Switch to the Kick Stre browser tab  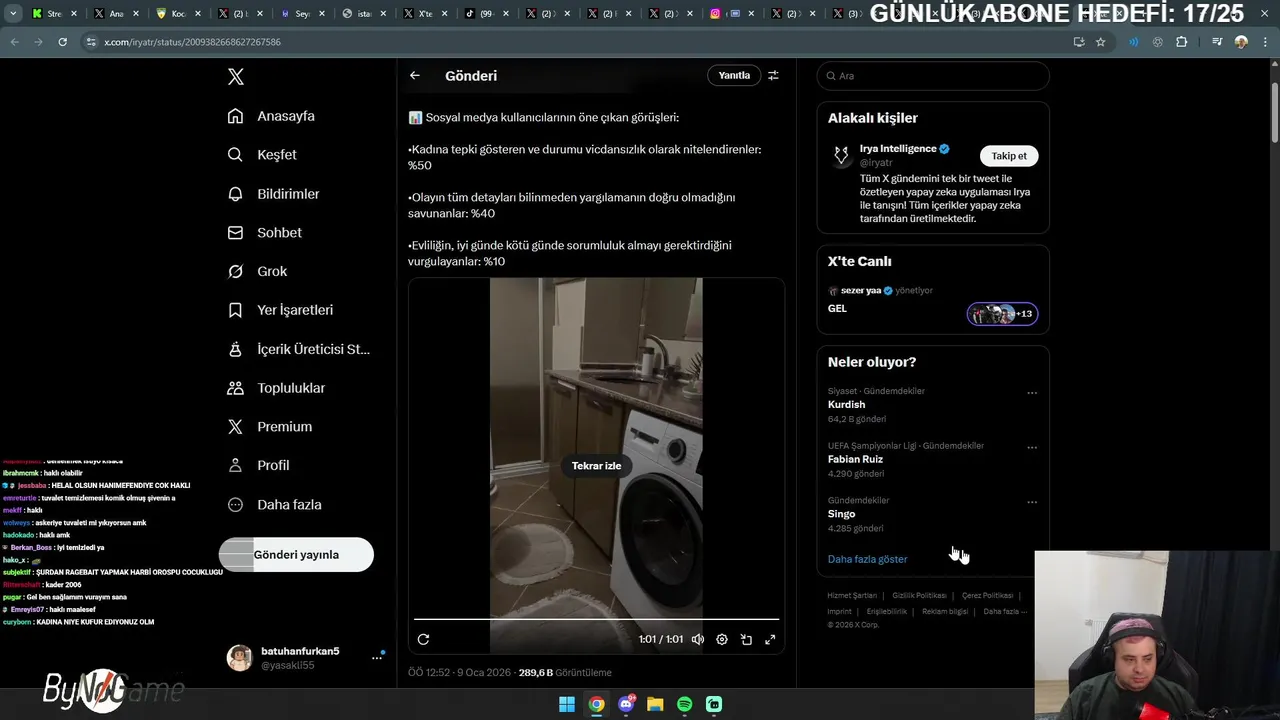tap(52, 14)
